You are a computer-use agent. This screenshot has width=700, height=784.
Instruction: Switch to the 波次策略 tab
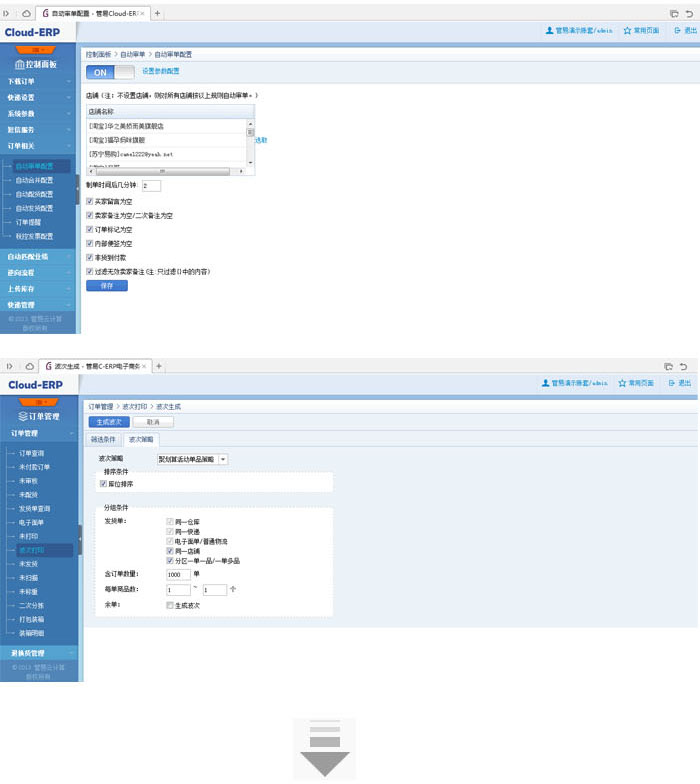tap(141, 440)
